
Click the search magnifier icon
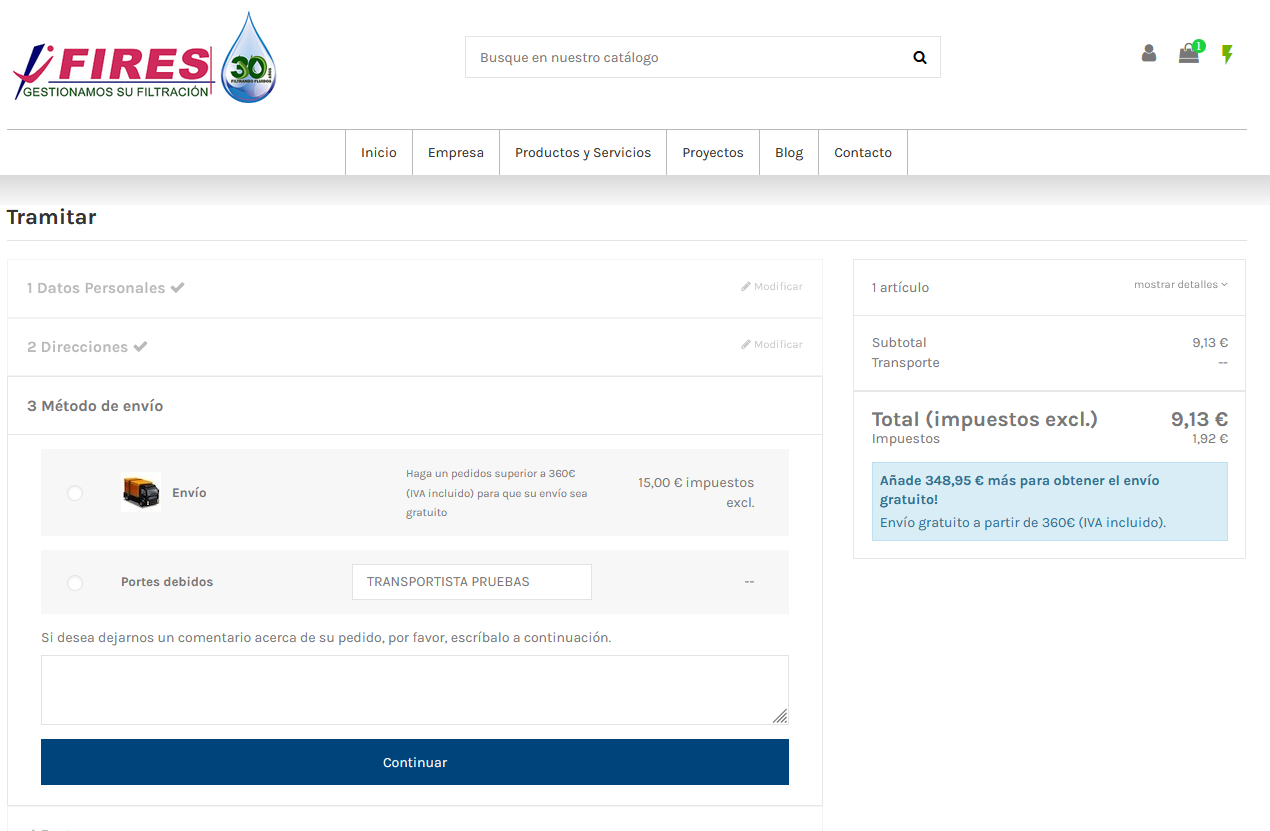tap(920, 58)
